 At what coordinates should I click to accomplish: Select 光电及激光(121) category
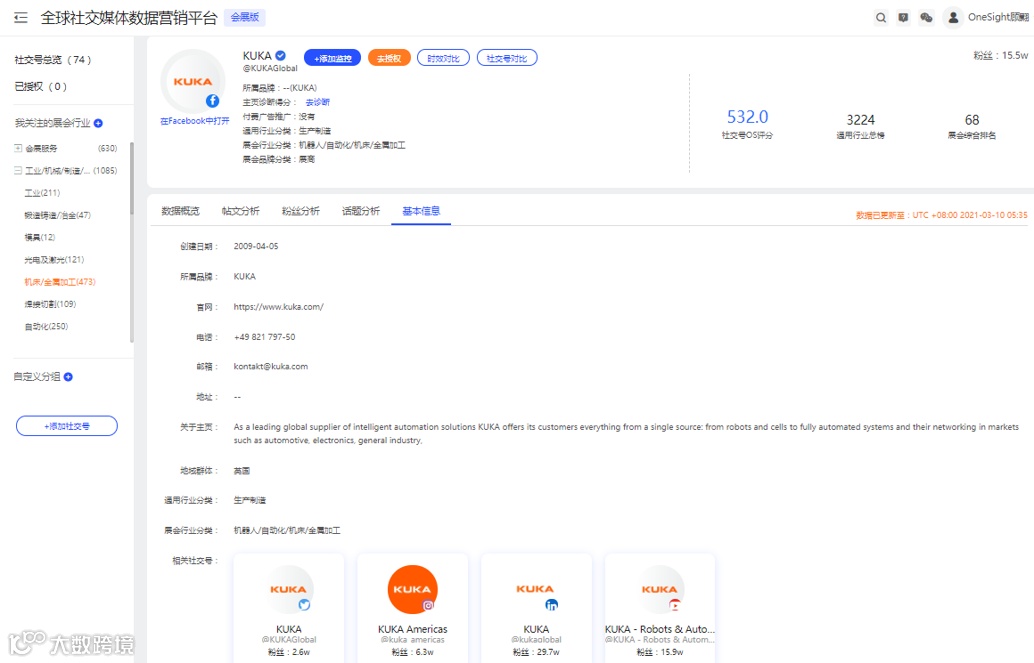pyautogui.click(x=54, y=259)
